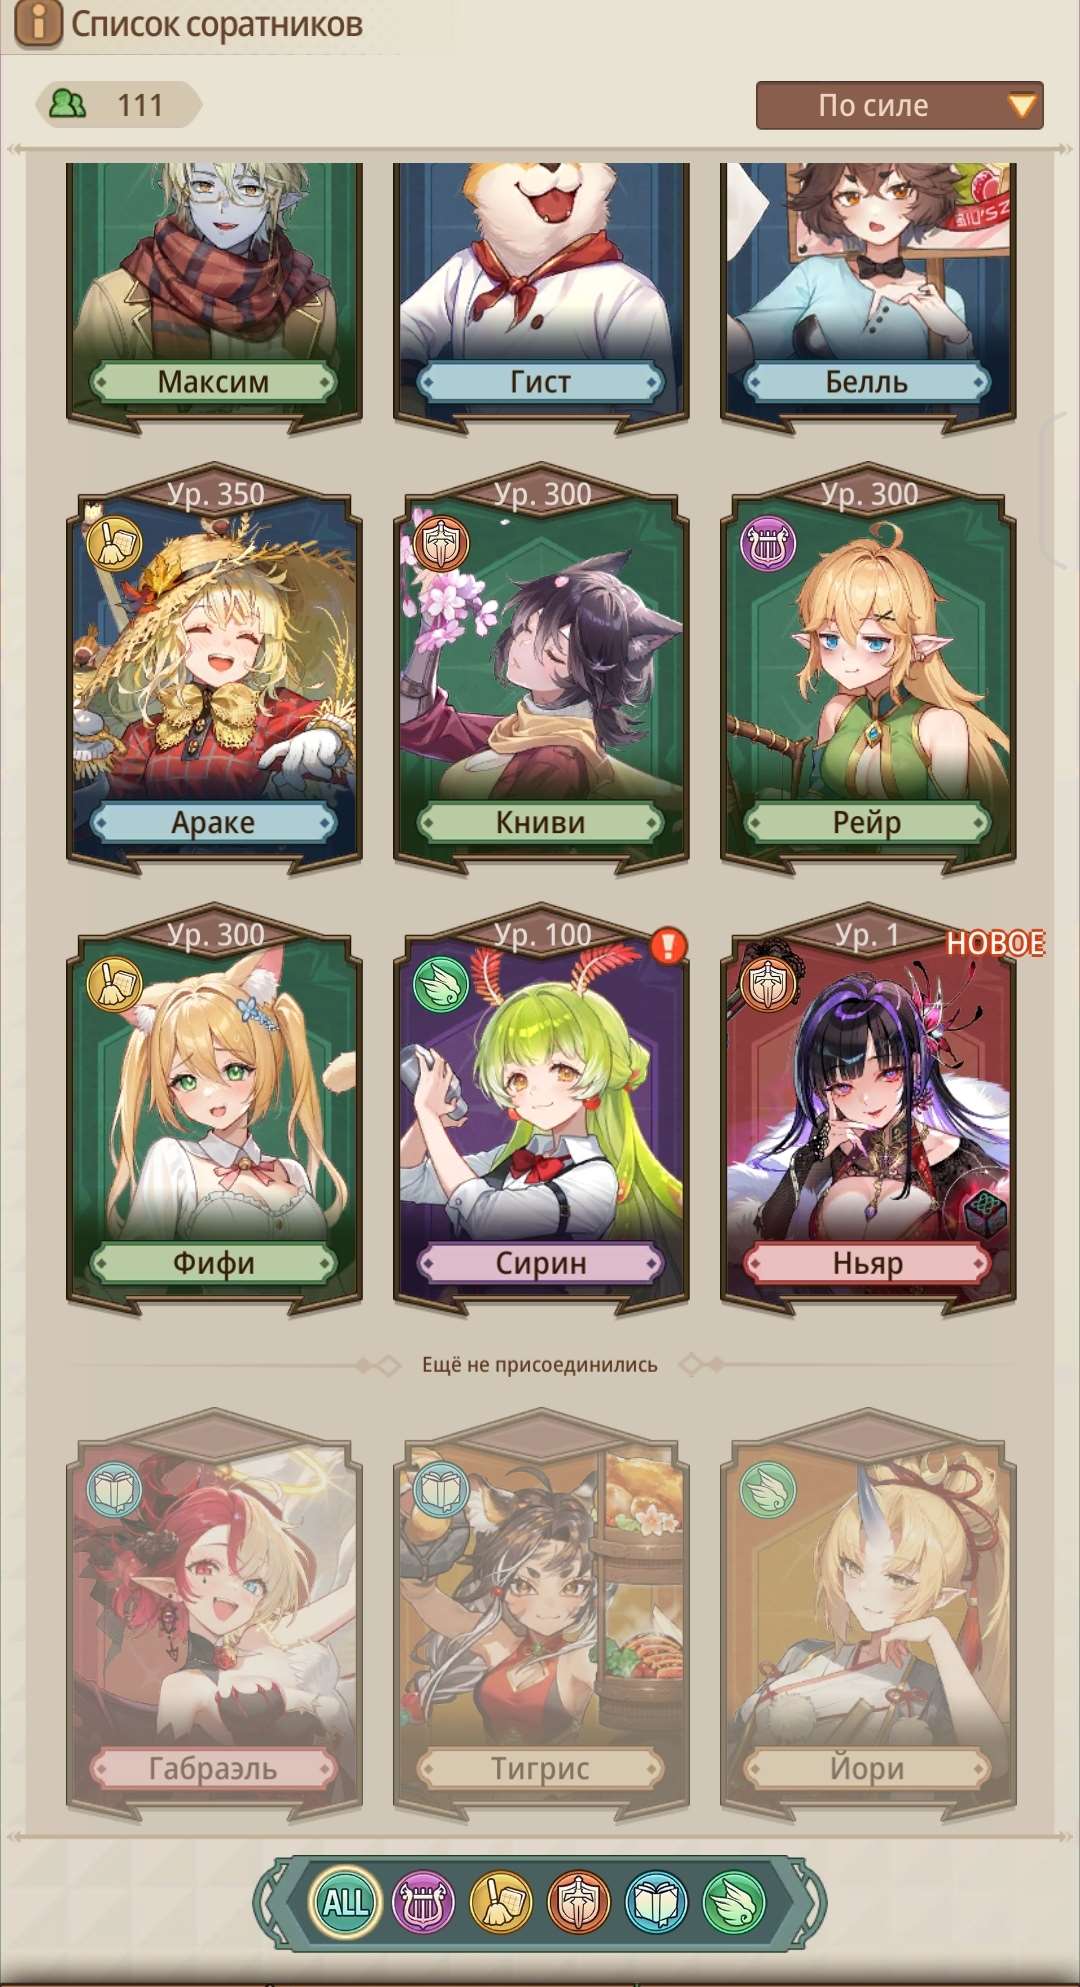Open new companion Ньяр card
1080x1987 pixels.
pos(868,1108)
